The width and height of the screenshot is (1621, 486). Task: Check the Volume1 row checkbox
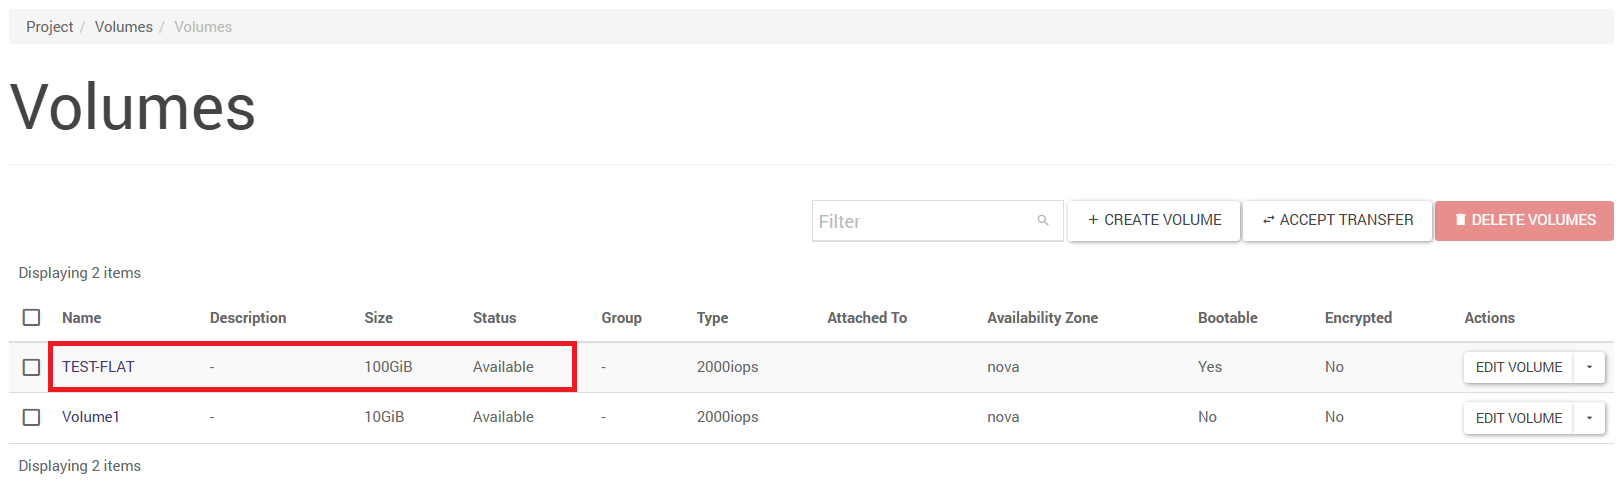click(x=32, y=417)
